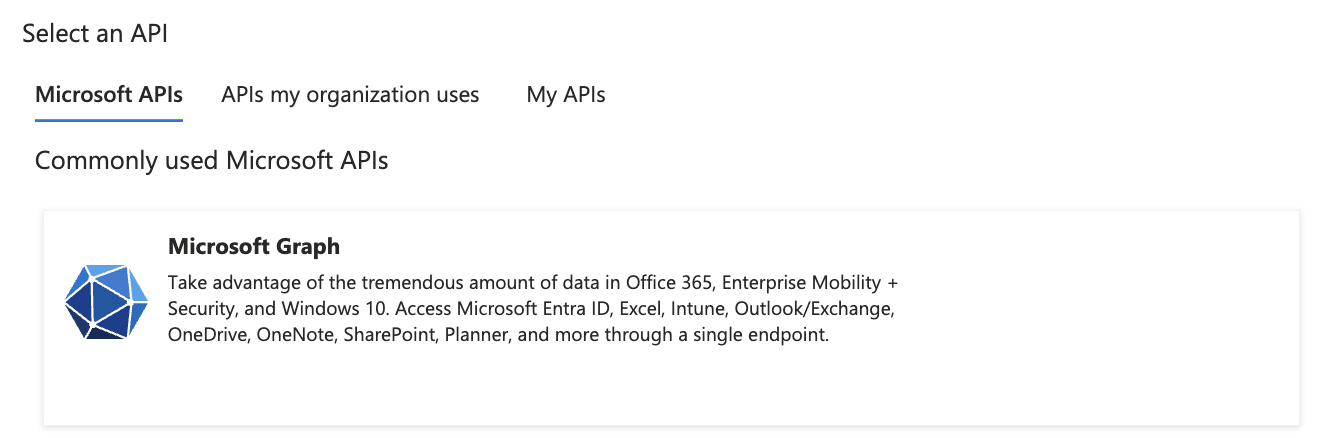Image resolution: width=1318 pixels, height=438 pixels.
Task: Open the APIs my organization uses tab
Action: [x=350, y=95]
